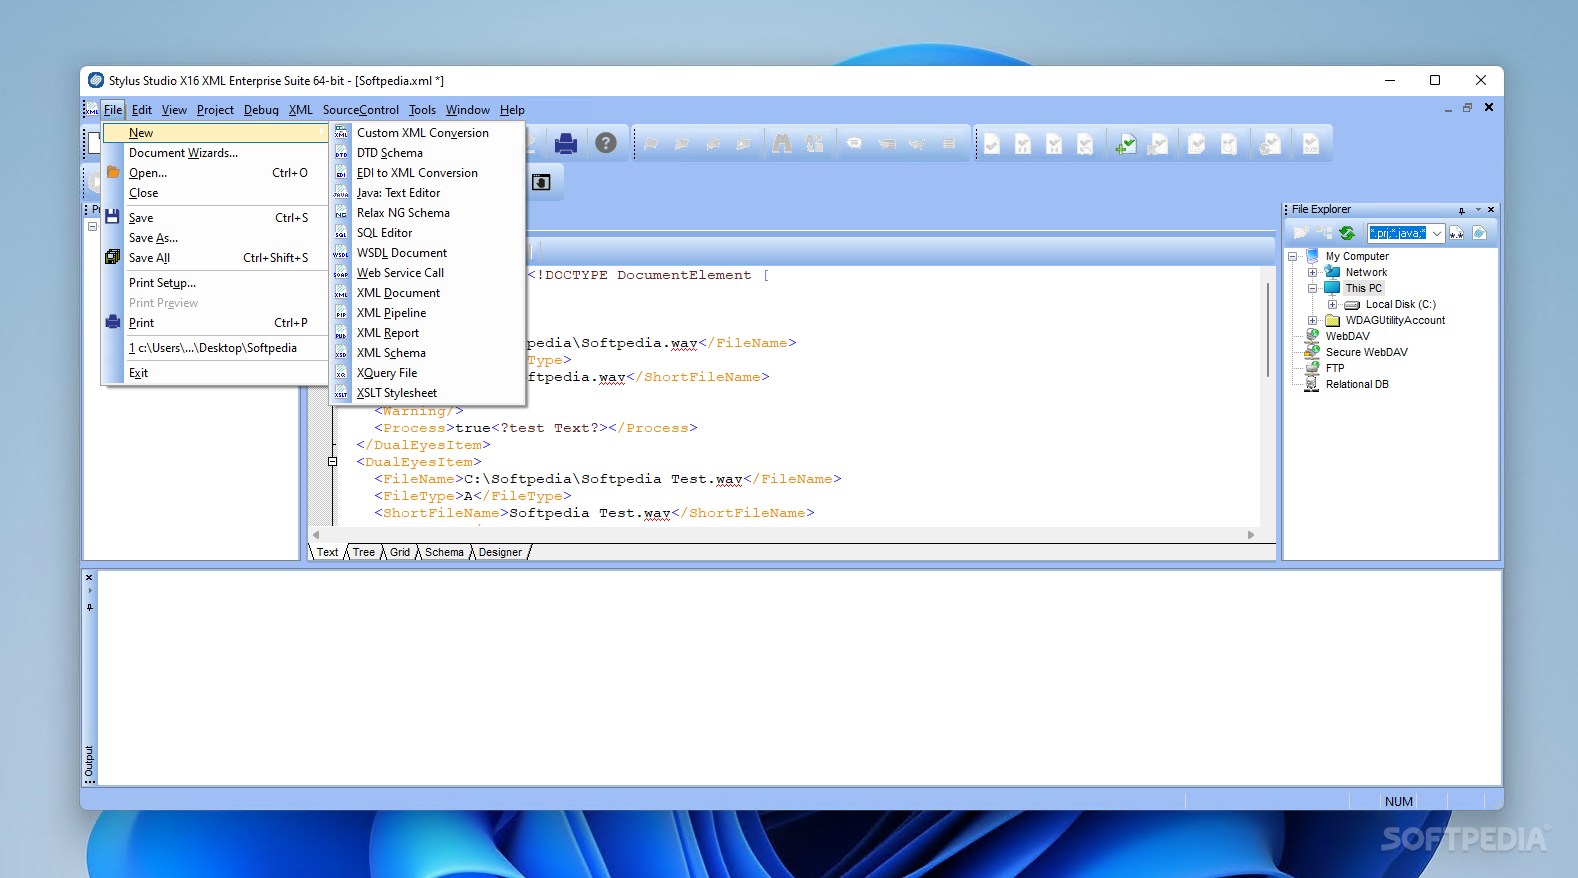Click the XQuery File icon
This screenshot has width=1578, height=878.
[341, 373]
